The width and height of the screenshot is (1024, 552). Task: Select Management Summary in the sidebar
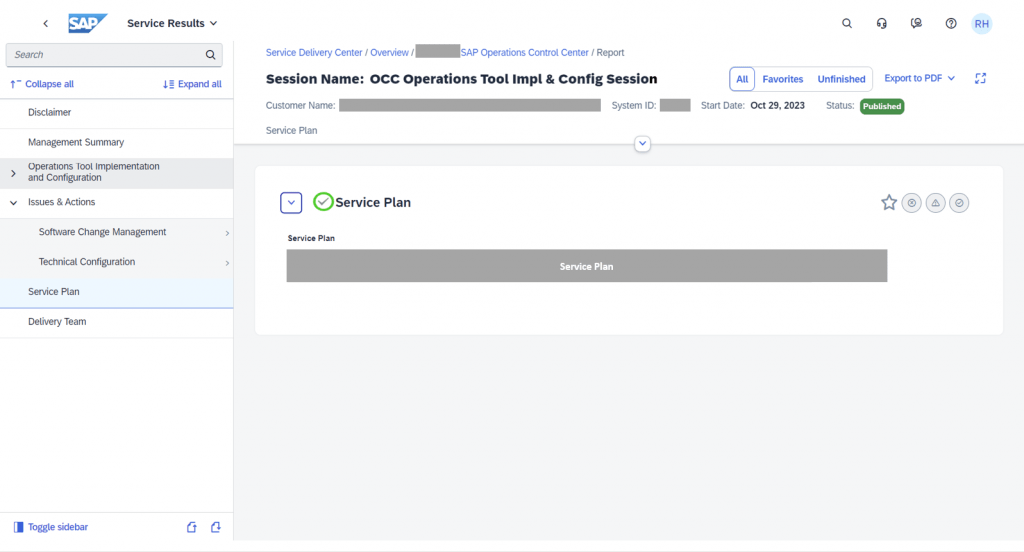pyautogui.click(x=116, y=142)
